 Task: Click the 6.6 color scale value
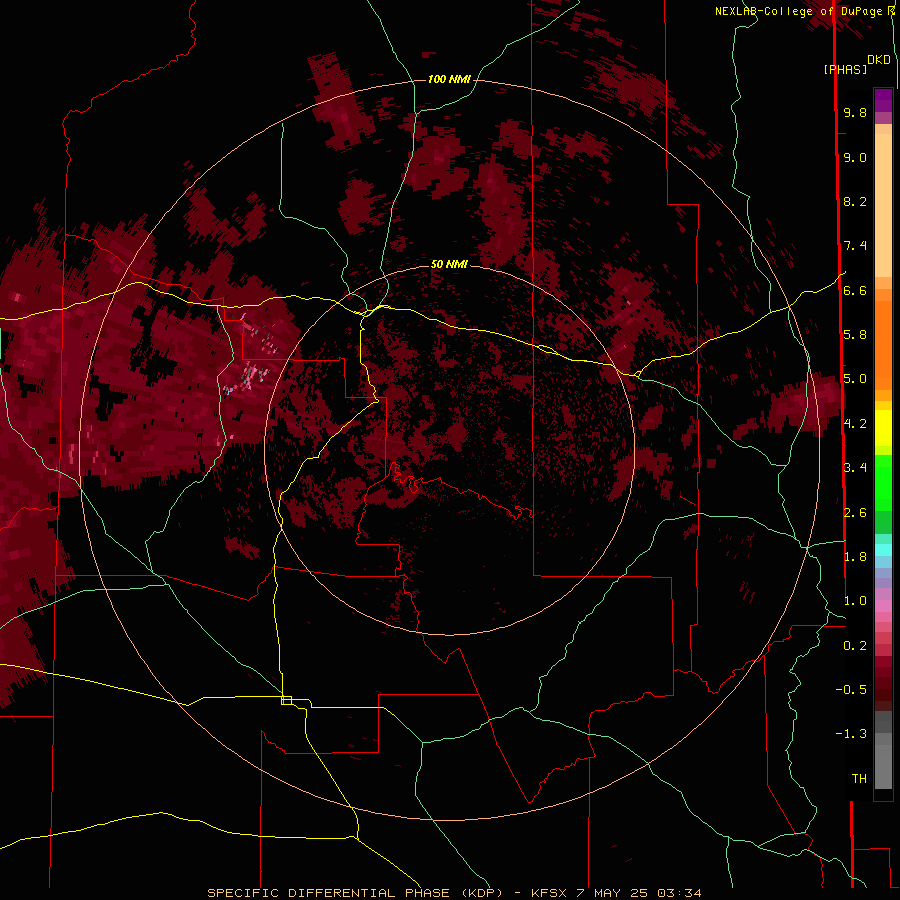pos(855,291)
